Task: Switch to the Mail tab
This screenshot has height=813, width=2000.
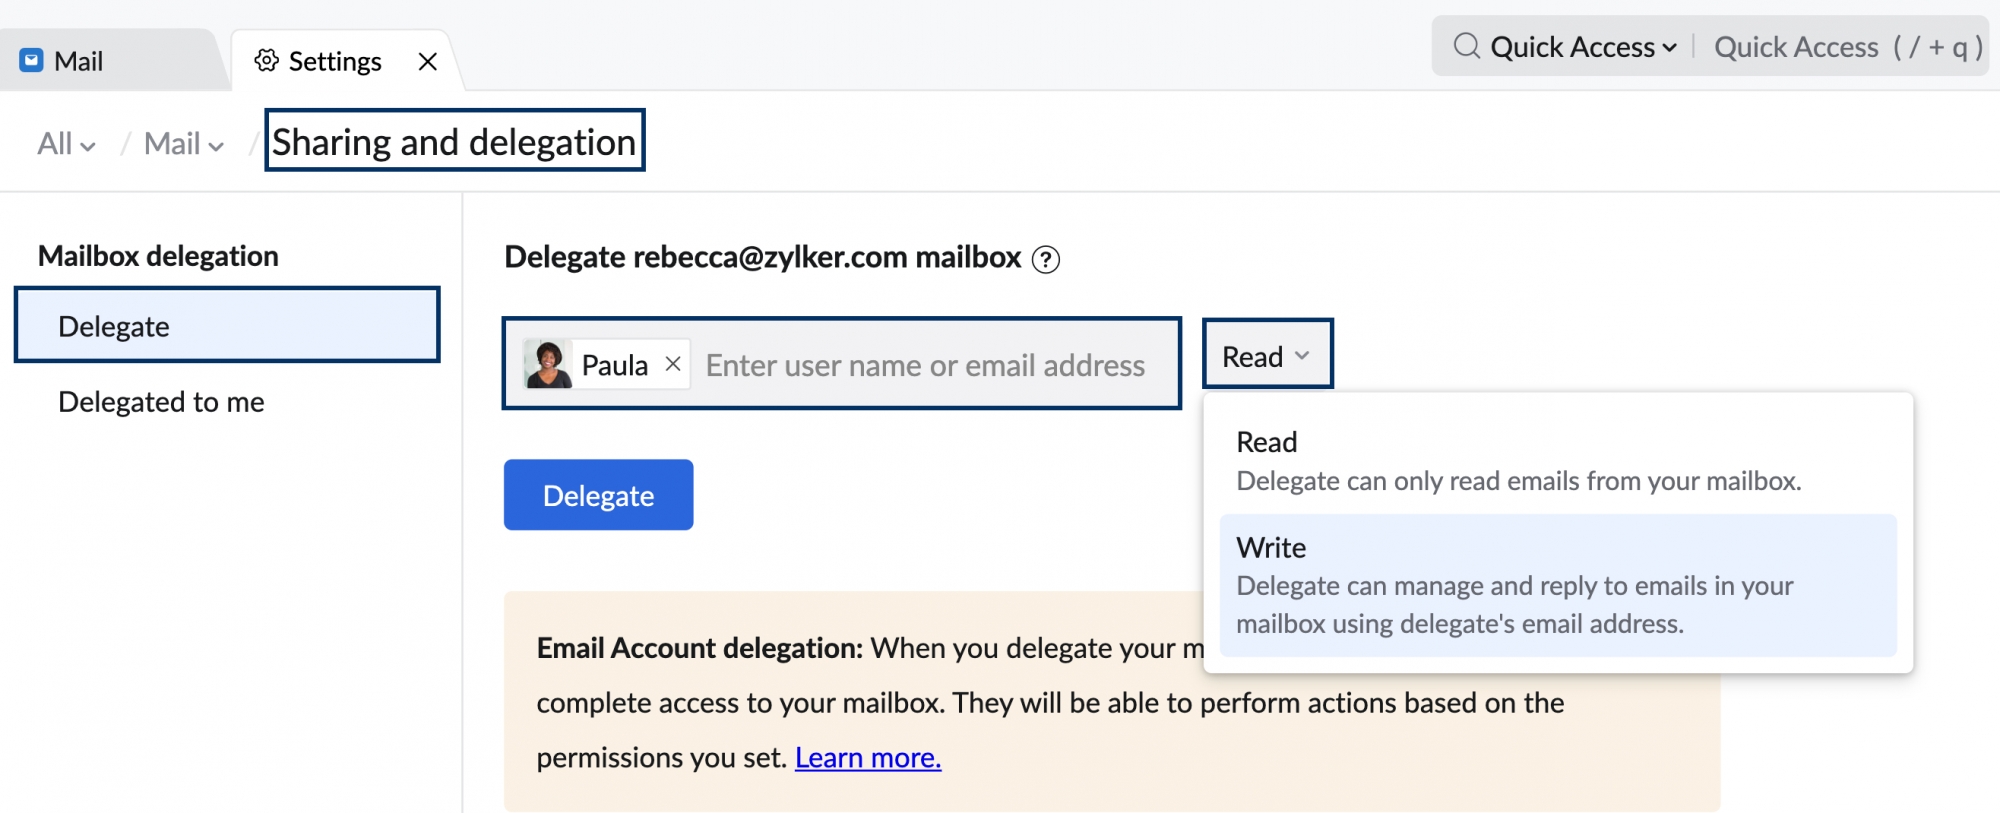Action: click(78, 62)
